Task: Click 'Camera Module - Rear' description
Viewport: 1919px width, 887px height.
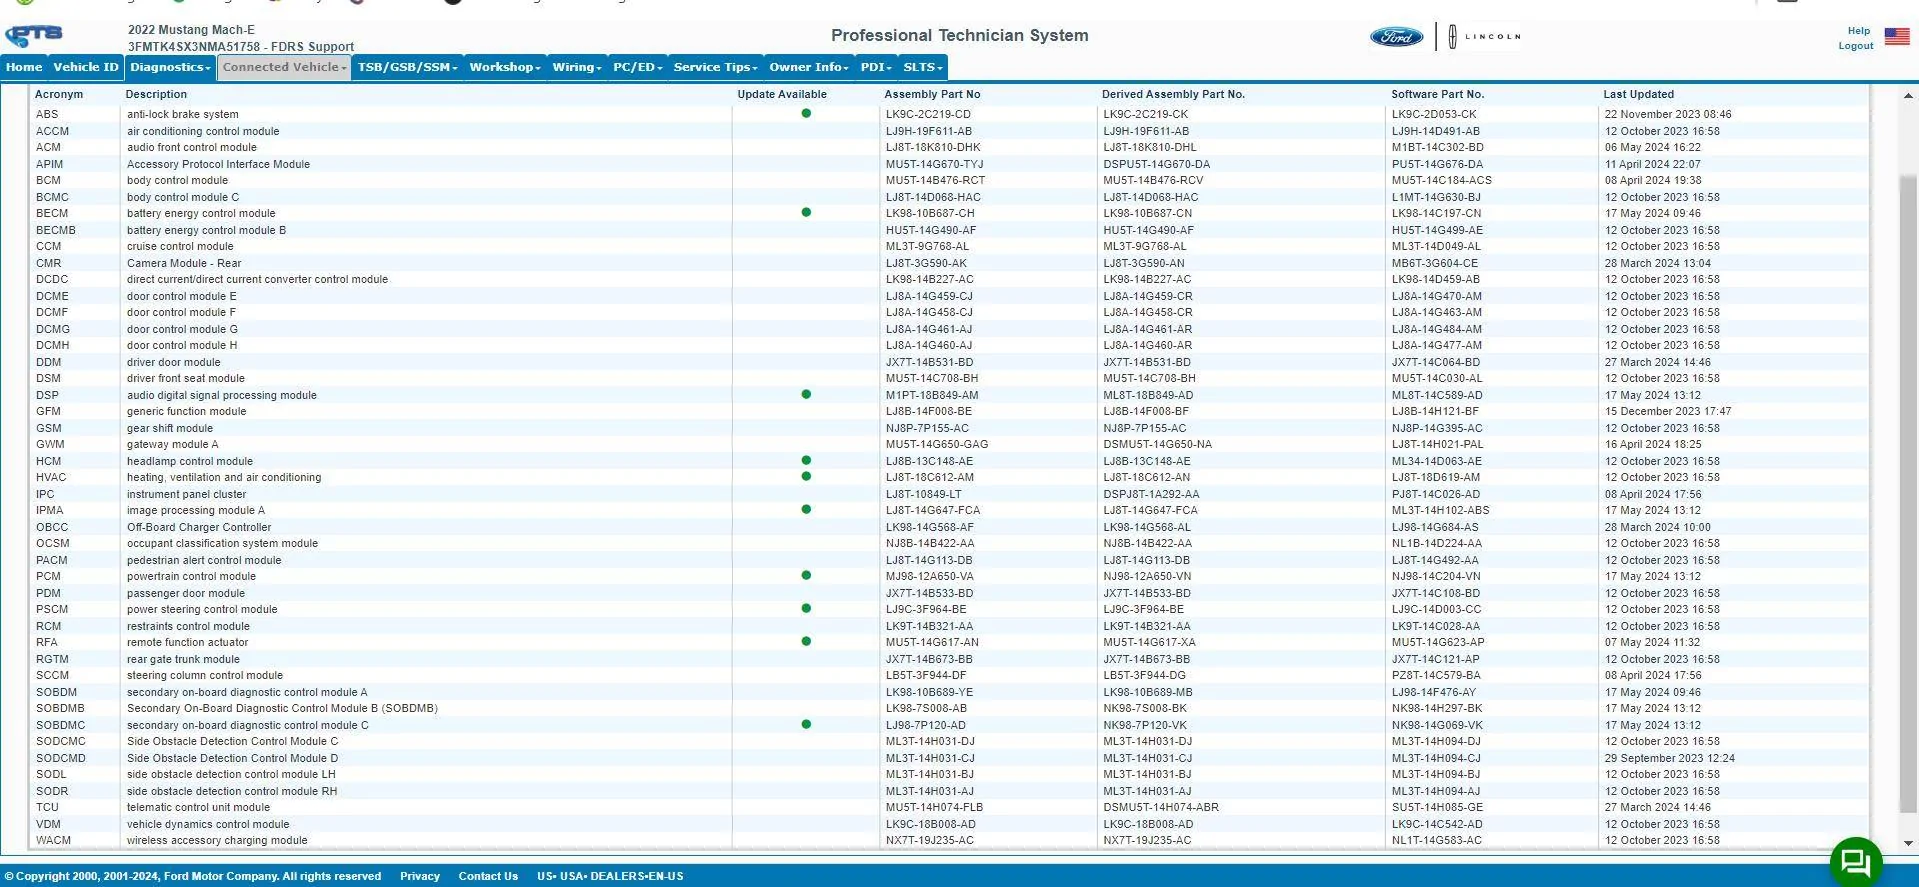Action: tap(184, 263)
